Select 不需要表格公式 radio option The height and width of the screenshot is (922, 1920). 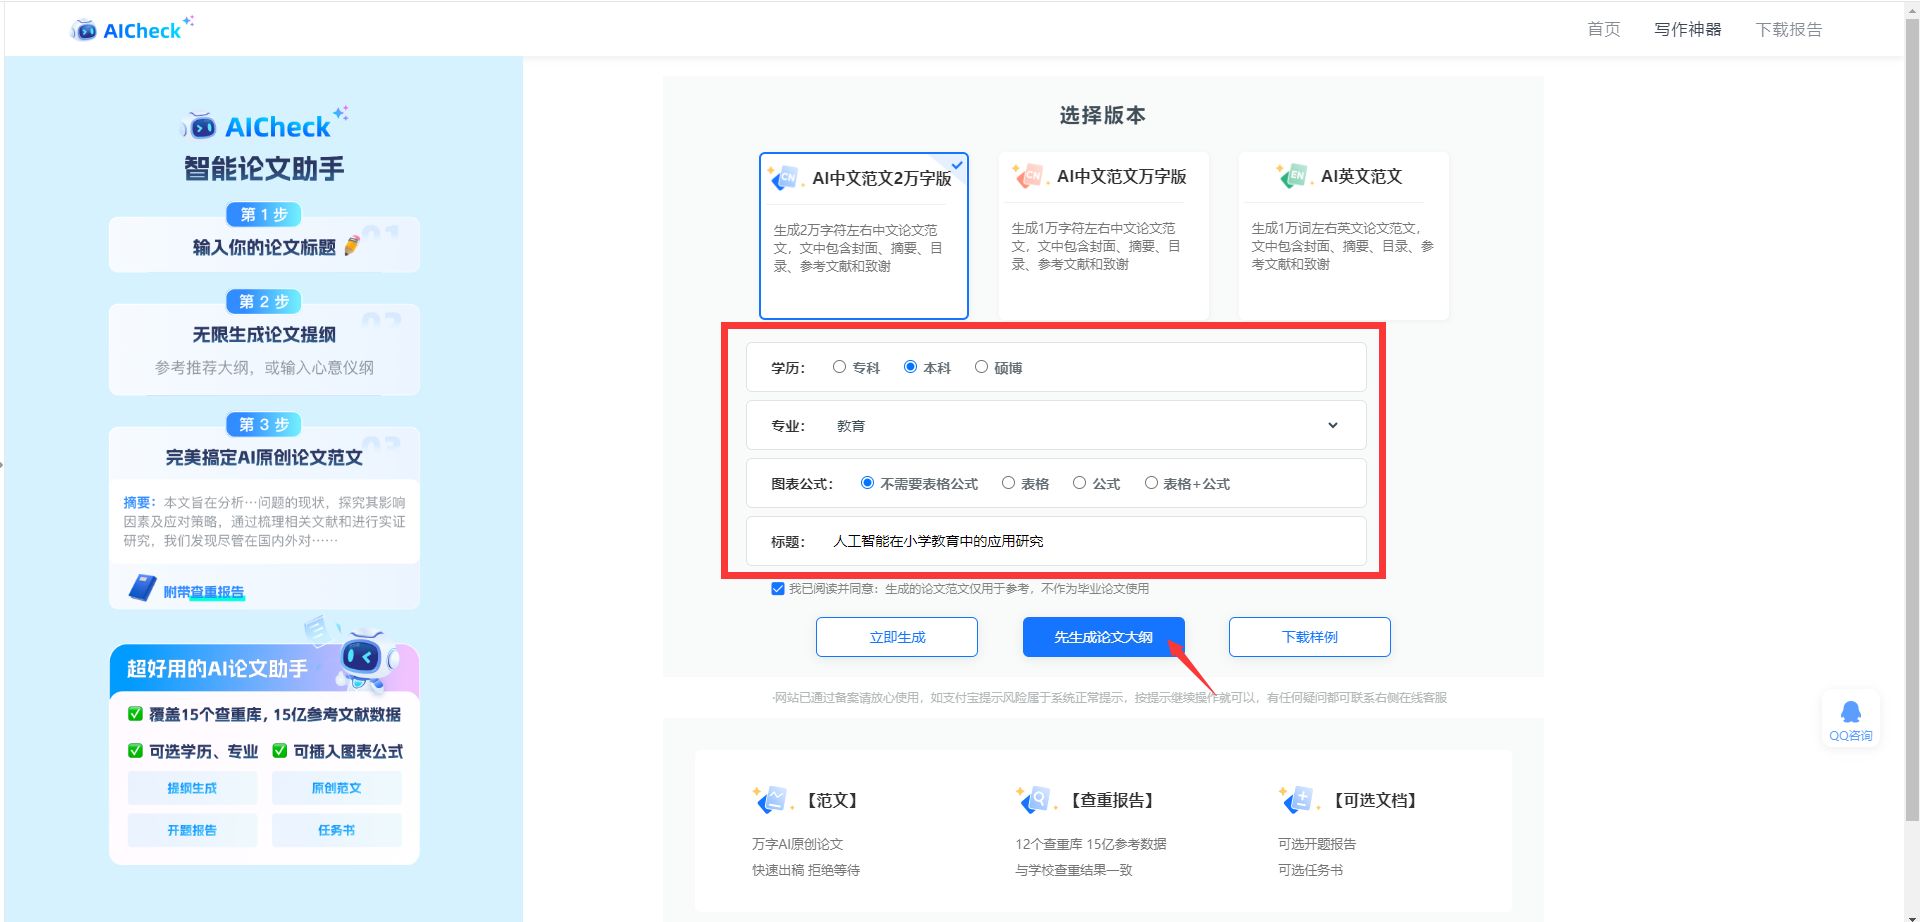point(867,483)
